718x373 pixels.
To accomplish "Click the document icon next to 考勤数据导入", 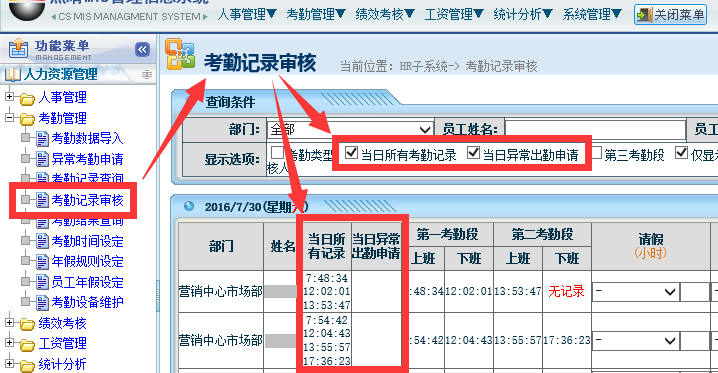I will [42, 139].
